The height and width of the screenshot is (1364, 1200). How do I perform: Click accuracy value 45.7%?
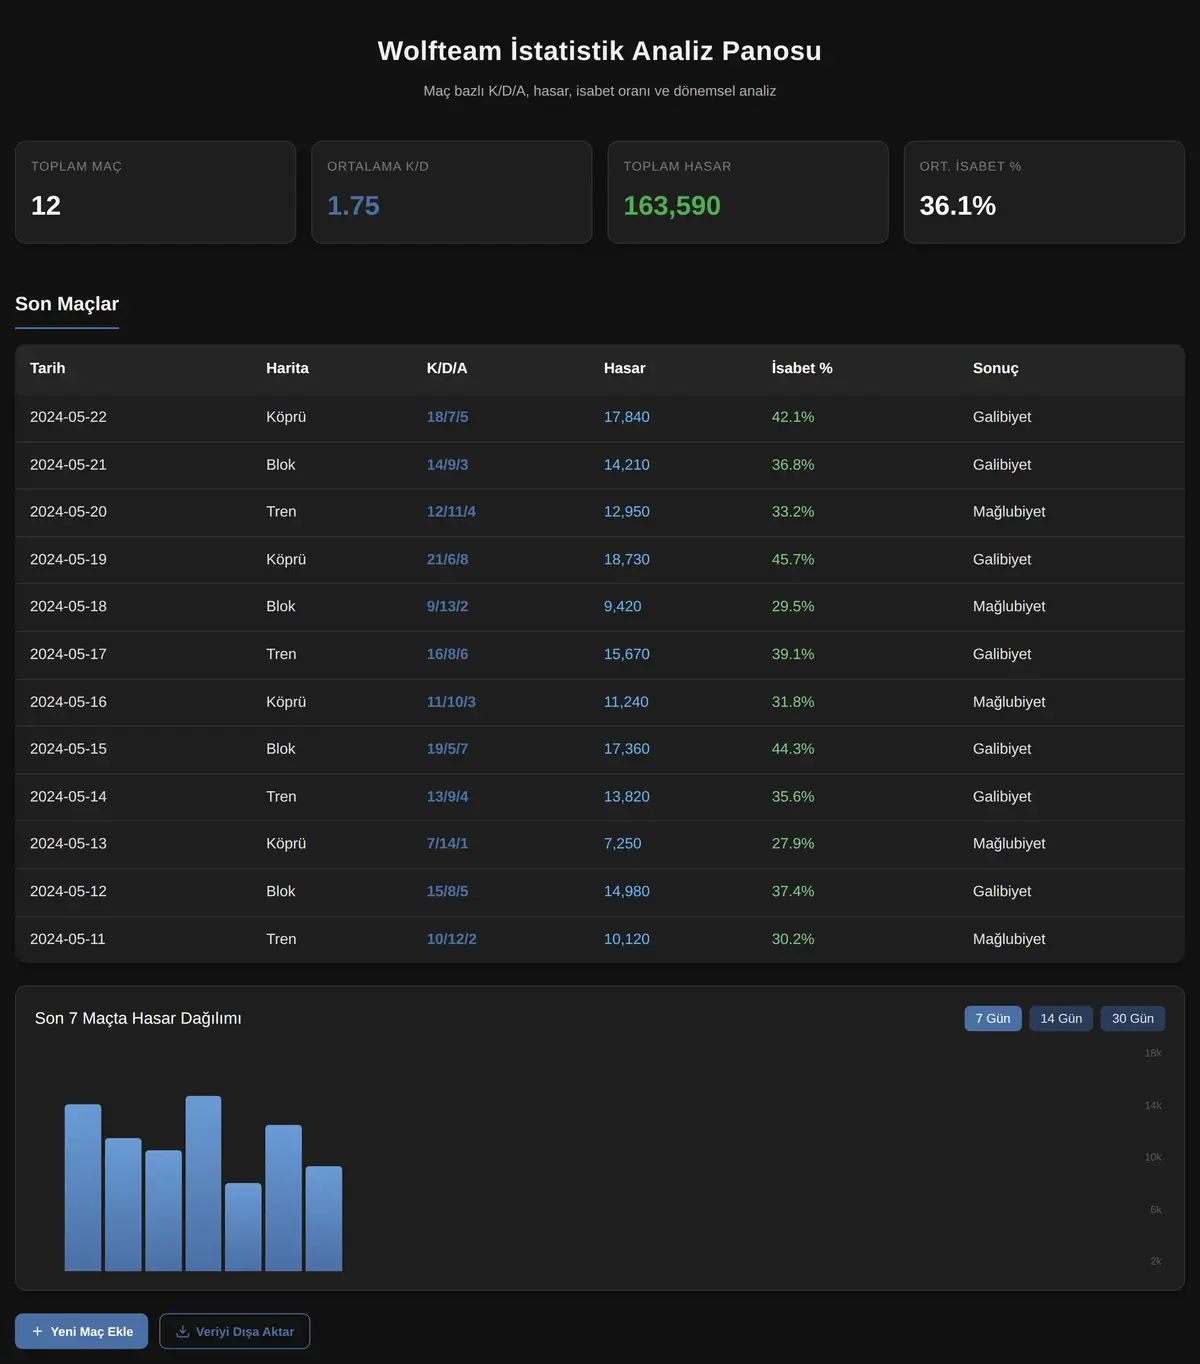[793, 560]
